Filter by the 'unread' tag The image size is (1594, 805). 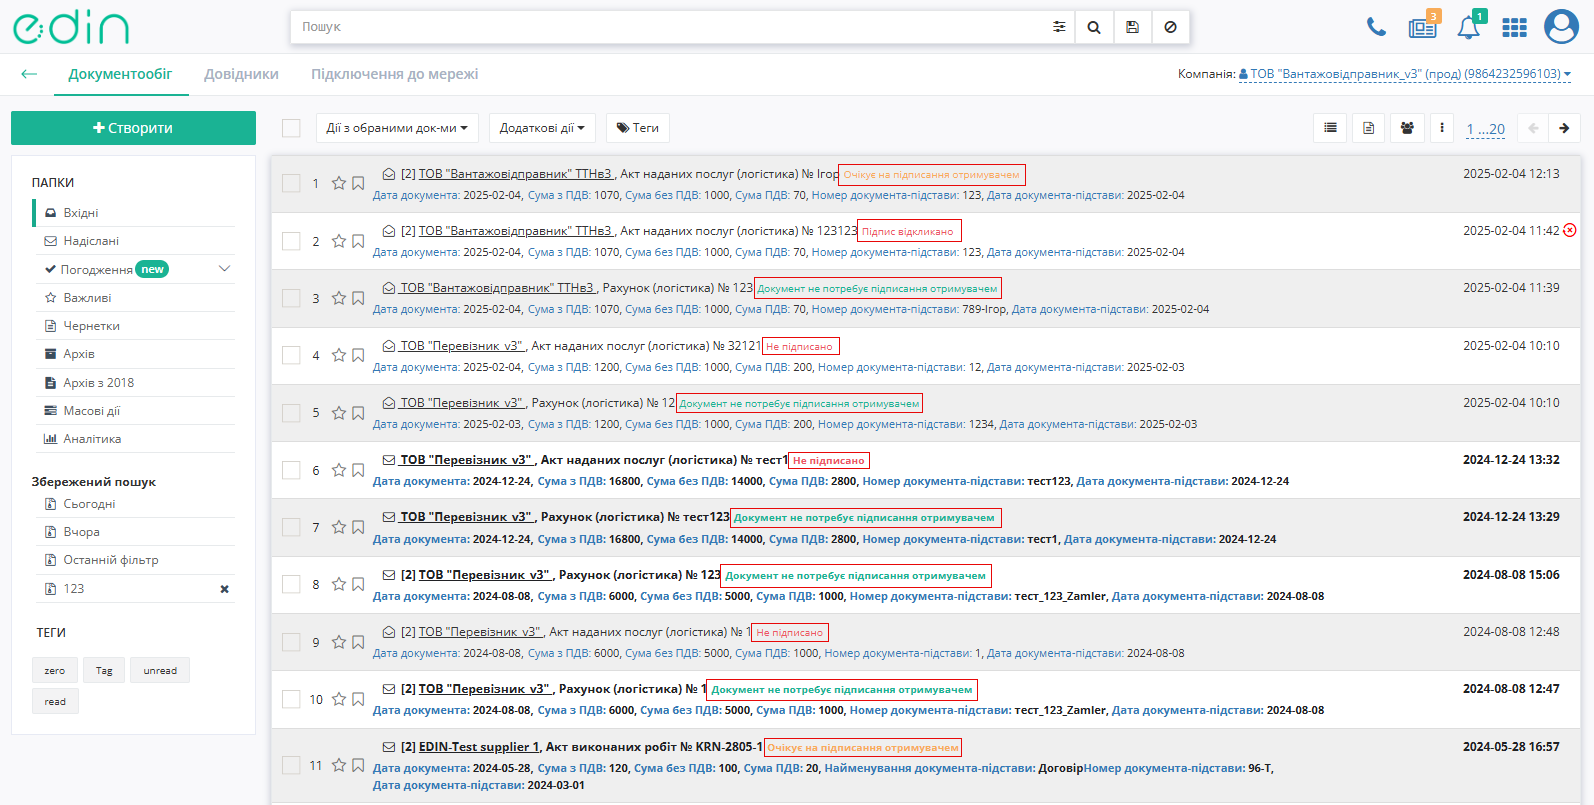point(160,670)
